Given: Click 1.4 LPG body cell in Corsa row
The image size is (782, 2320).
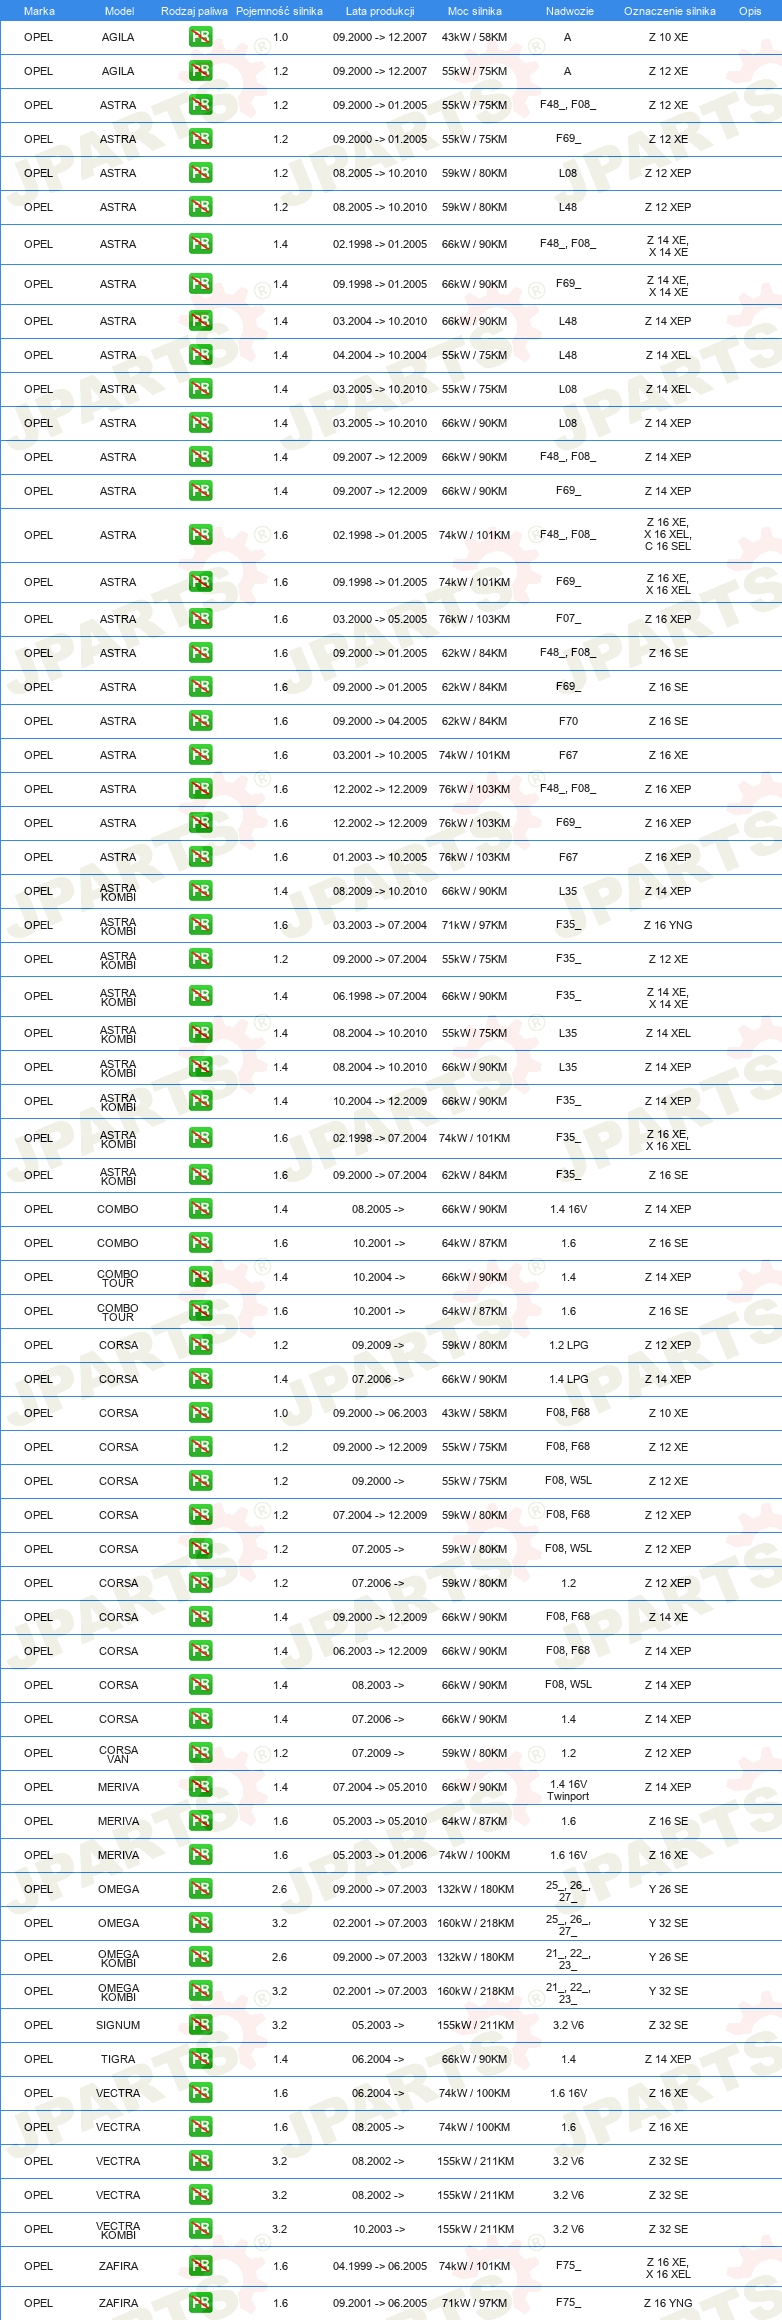Looking at the screenshot, I should coord(568,1379).
